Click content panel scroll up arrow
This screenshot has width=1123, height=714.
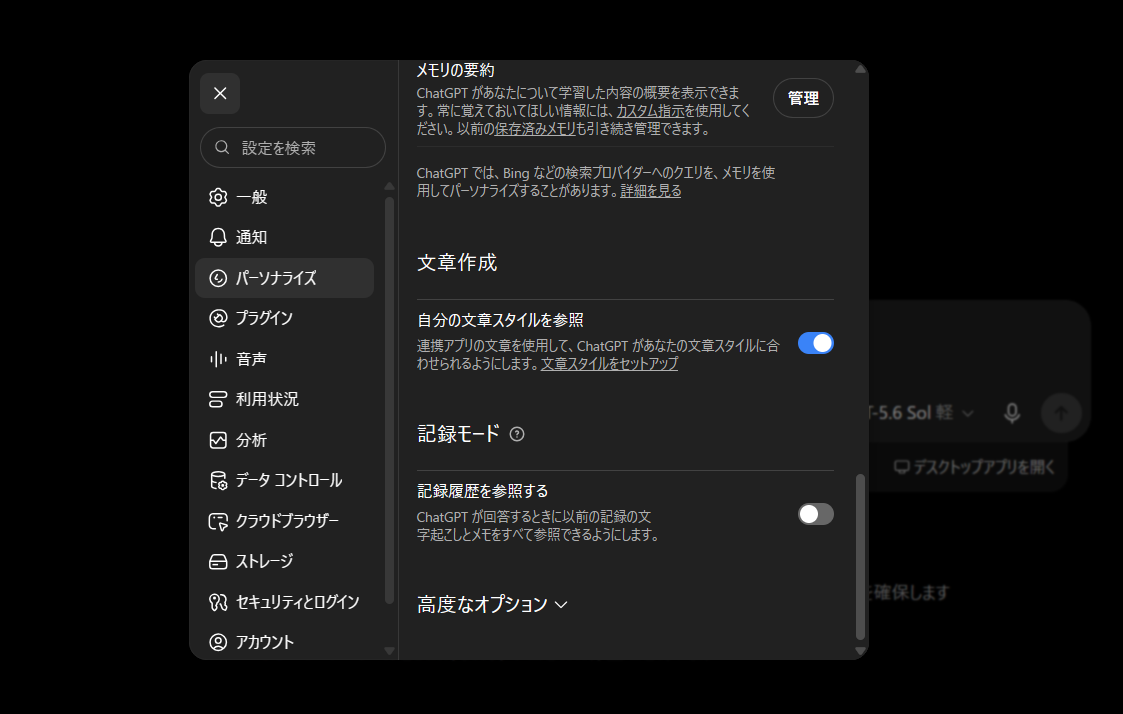pos(861,69)
